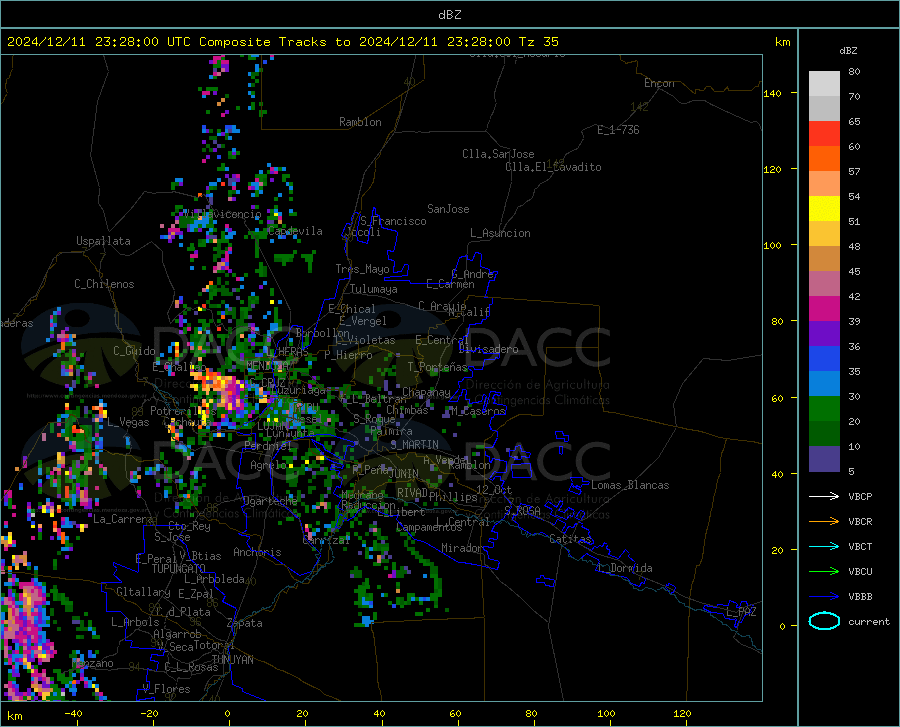Click the 'VBBB' legend label
900x727 pixels.
click(860, 597)
